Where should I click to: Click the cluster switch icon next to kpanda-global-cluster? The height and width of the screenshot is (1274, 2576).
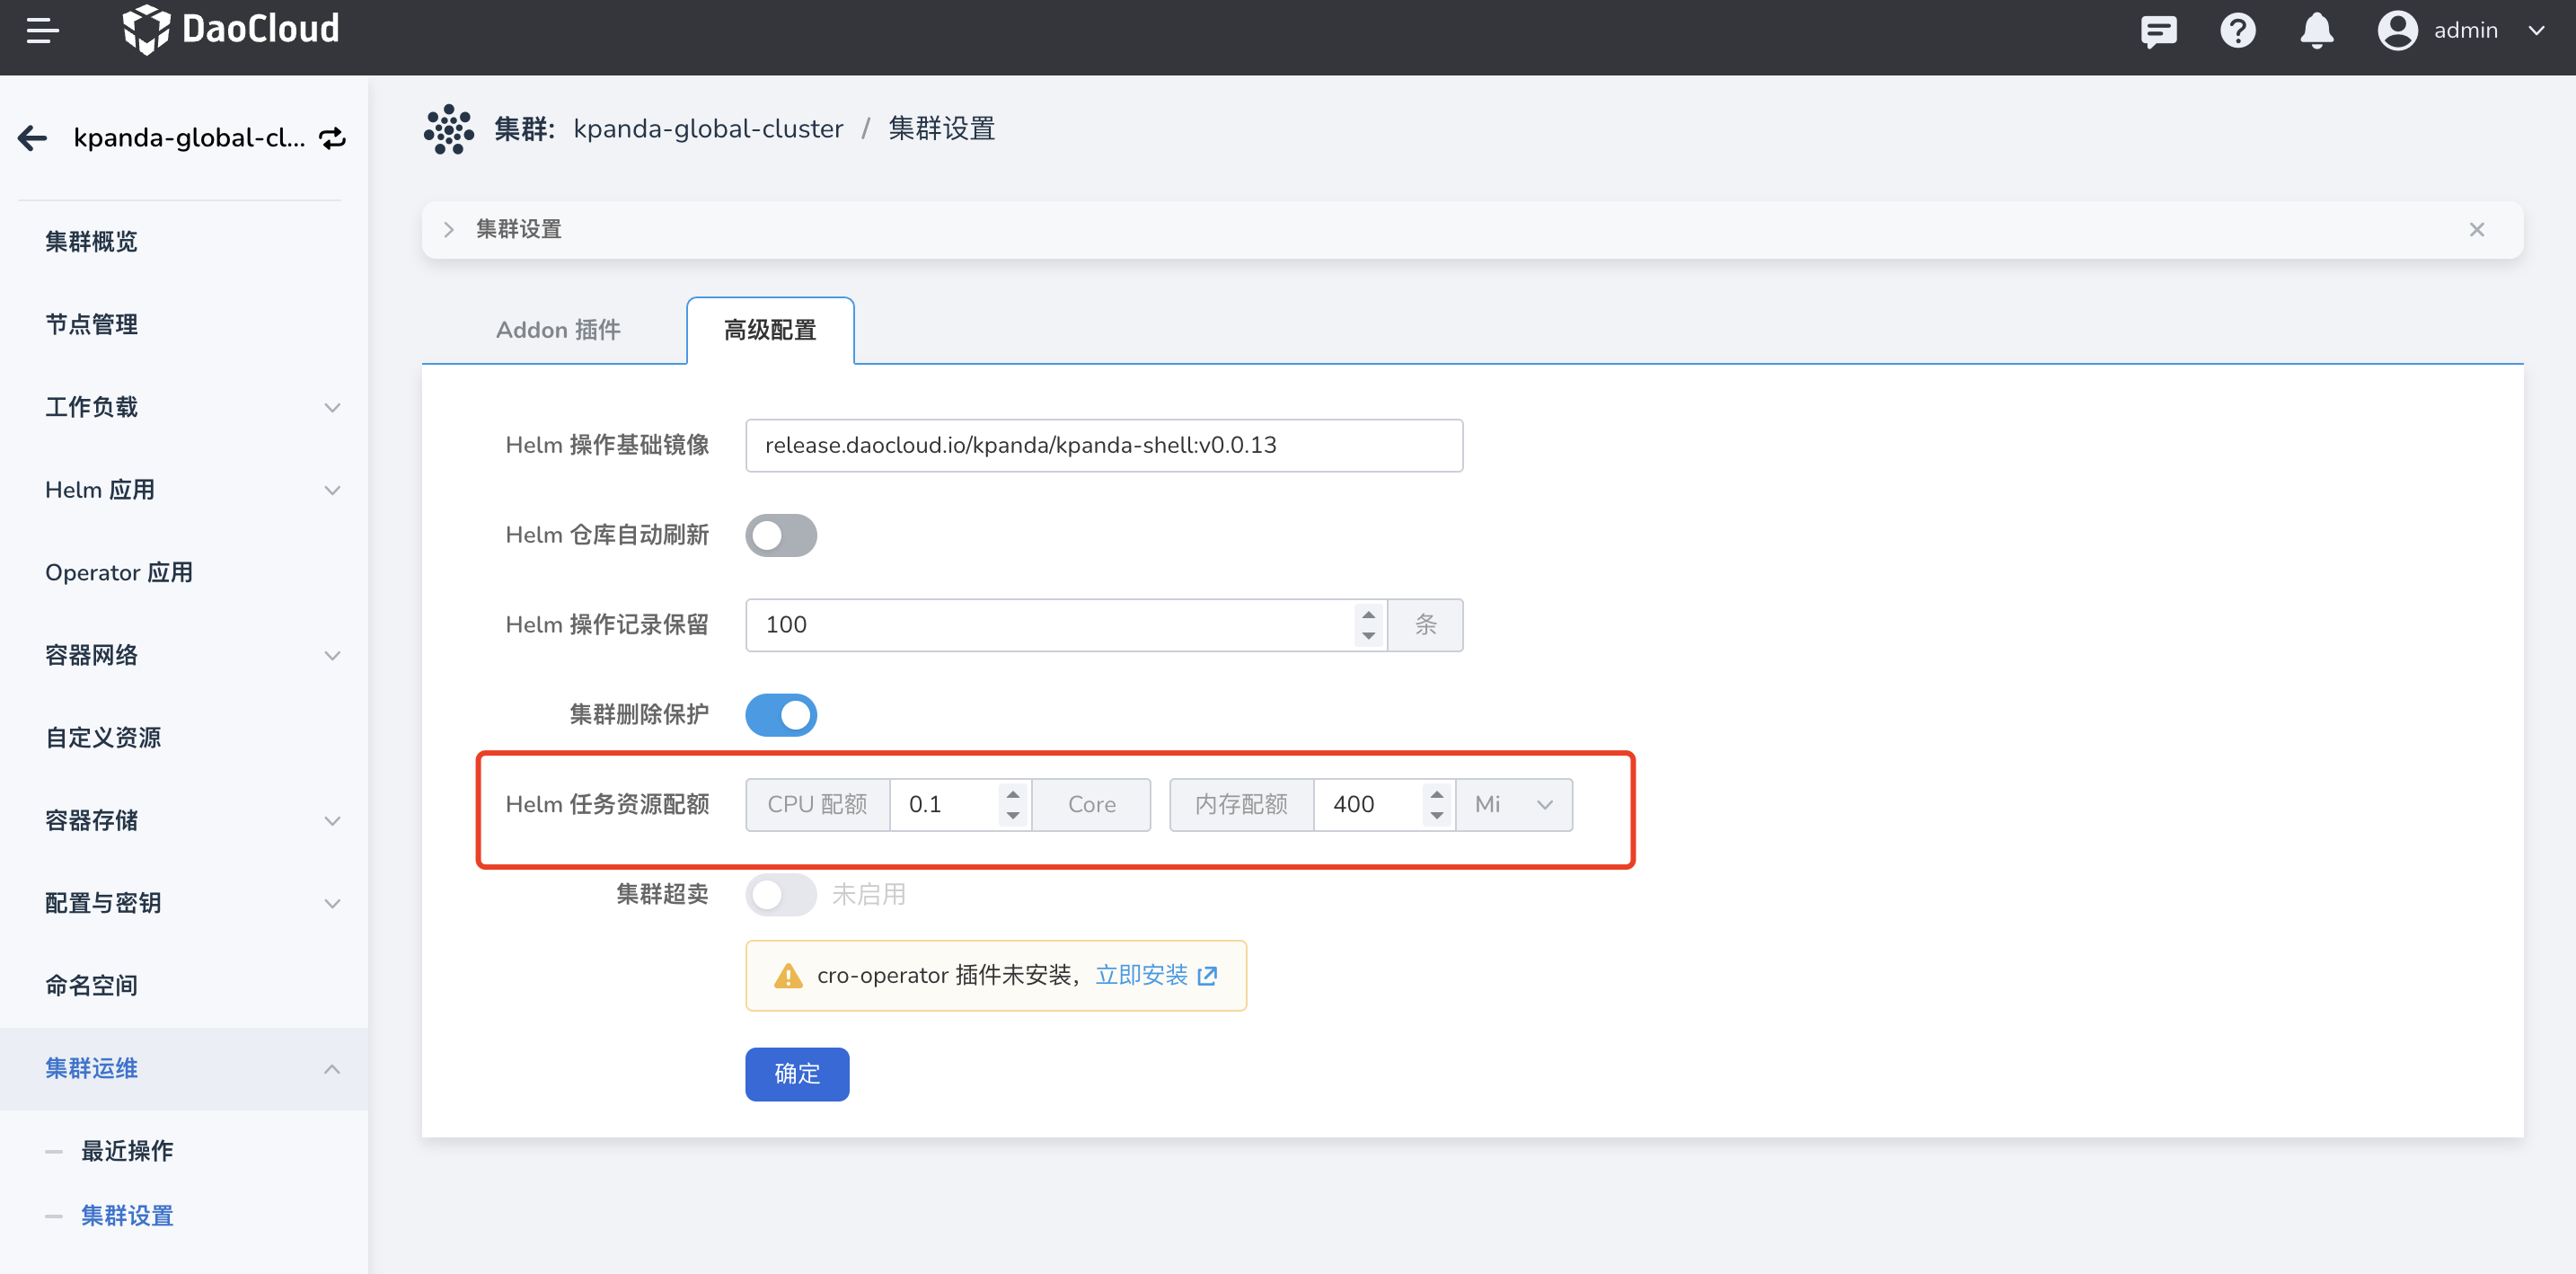tap(332, 138)
